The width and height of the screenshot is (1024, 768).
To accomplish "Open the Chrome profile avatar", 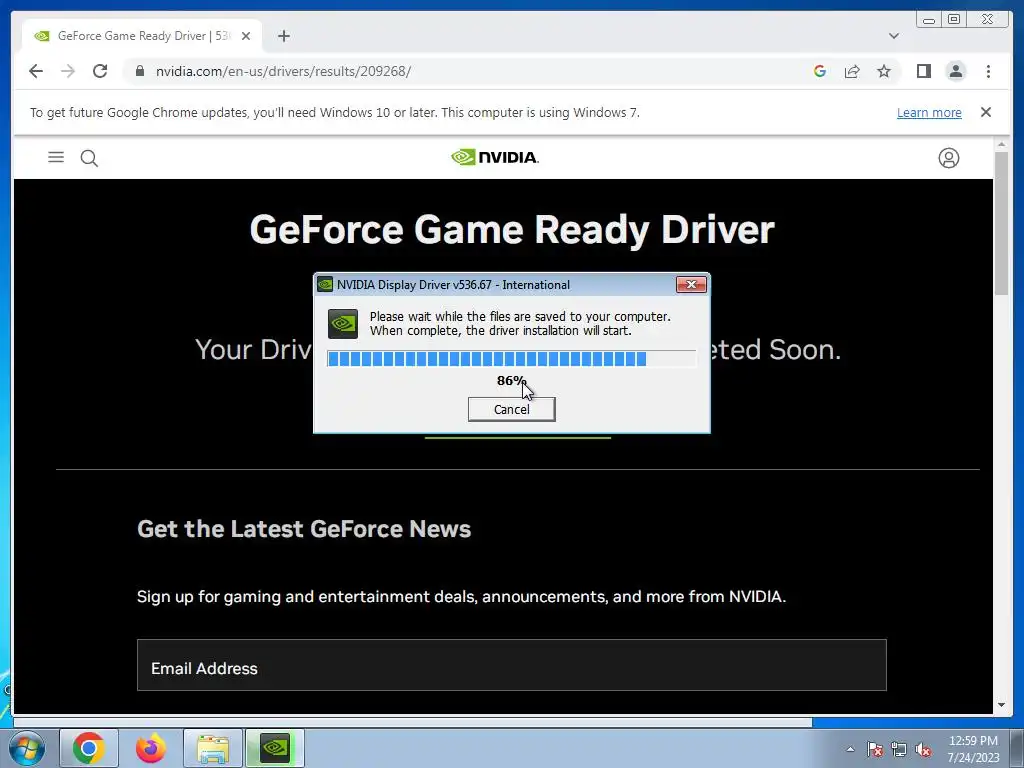I will pyautogui.click(x=955, y=71).
